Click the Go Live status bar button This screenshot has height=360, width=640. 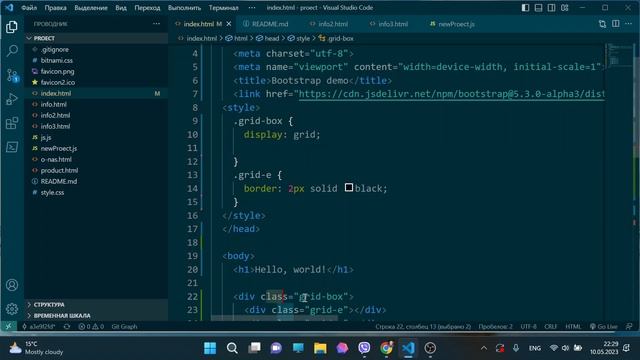click(604, 327)
